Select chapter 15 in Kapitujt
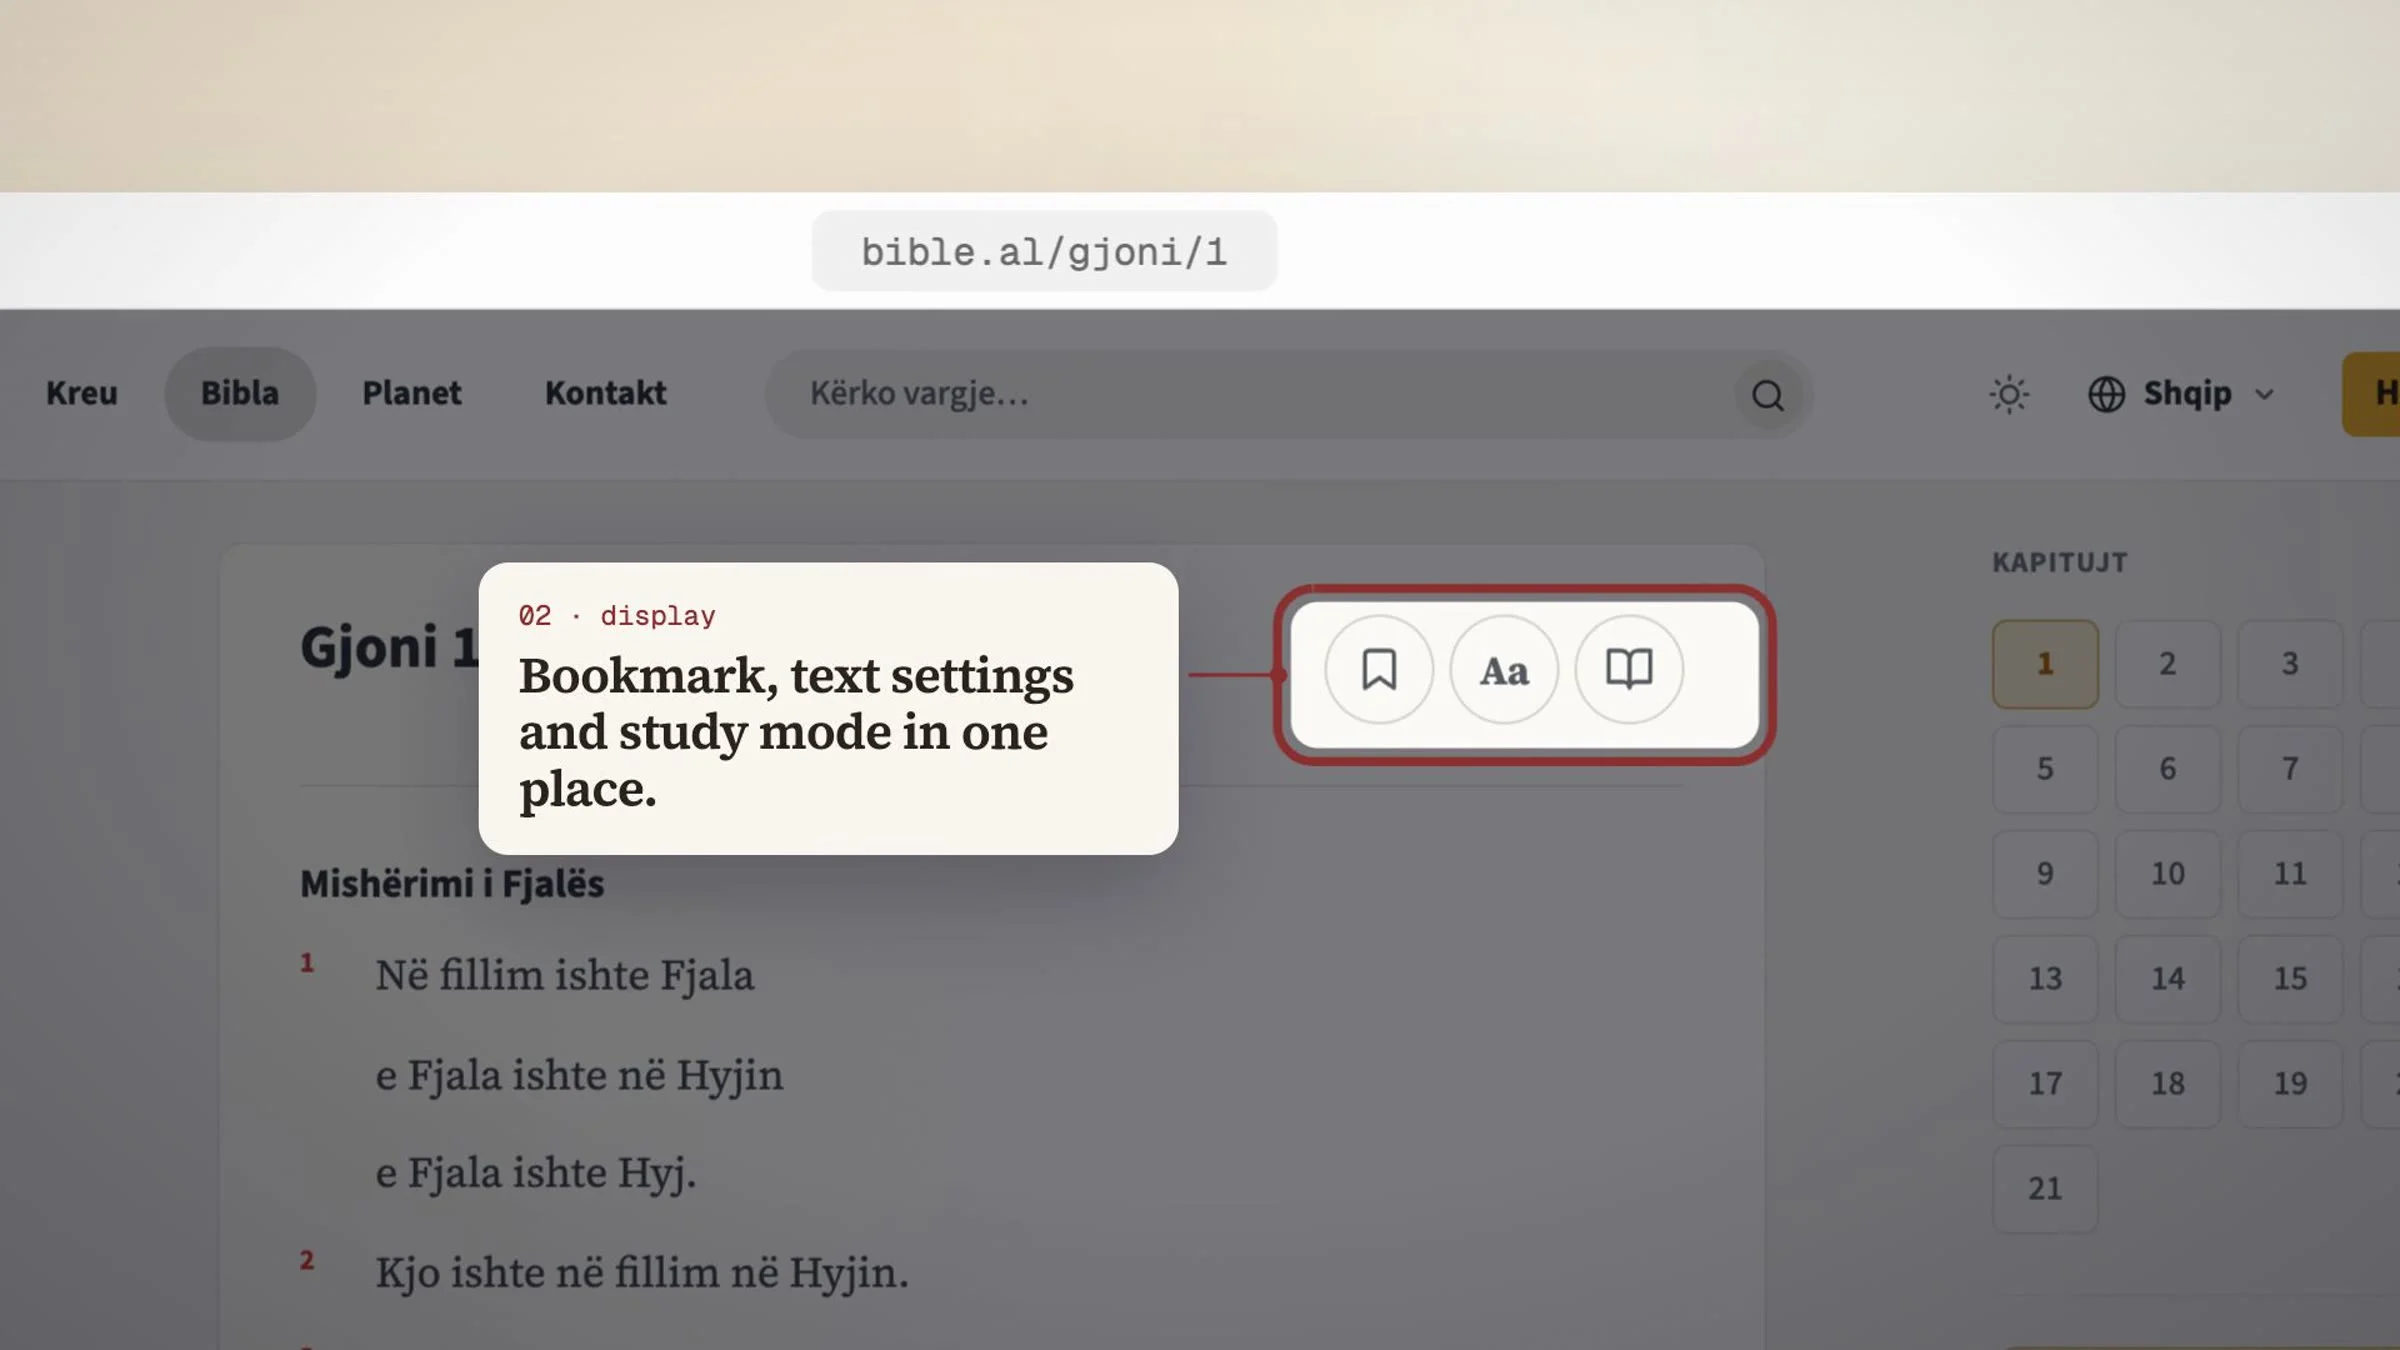Screen dimensions: 2400x1350 [2290, 979]
